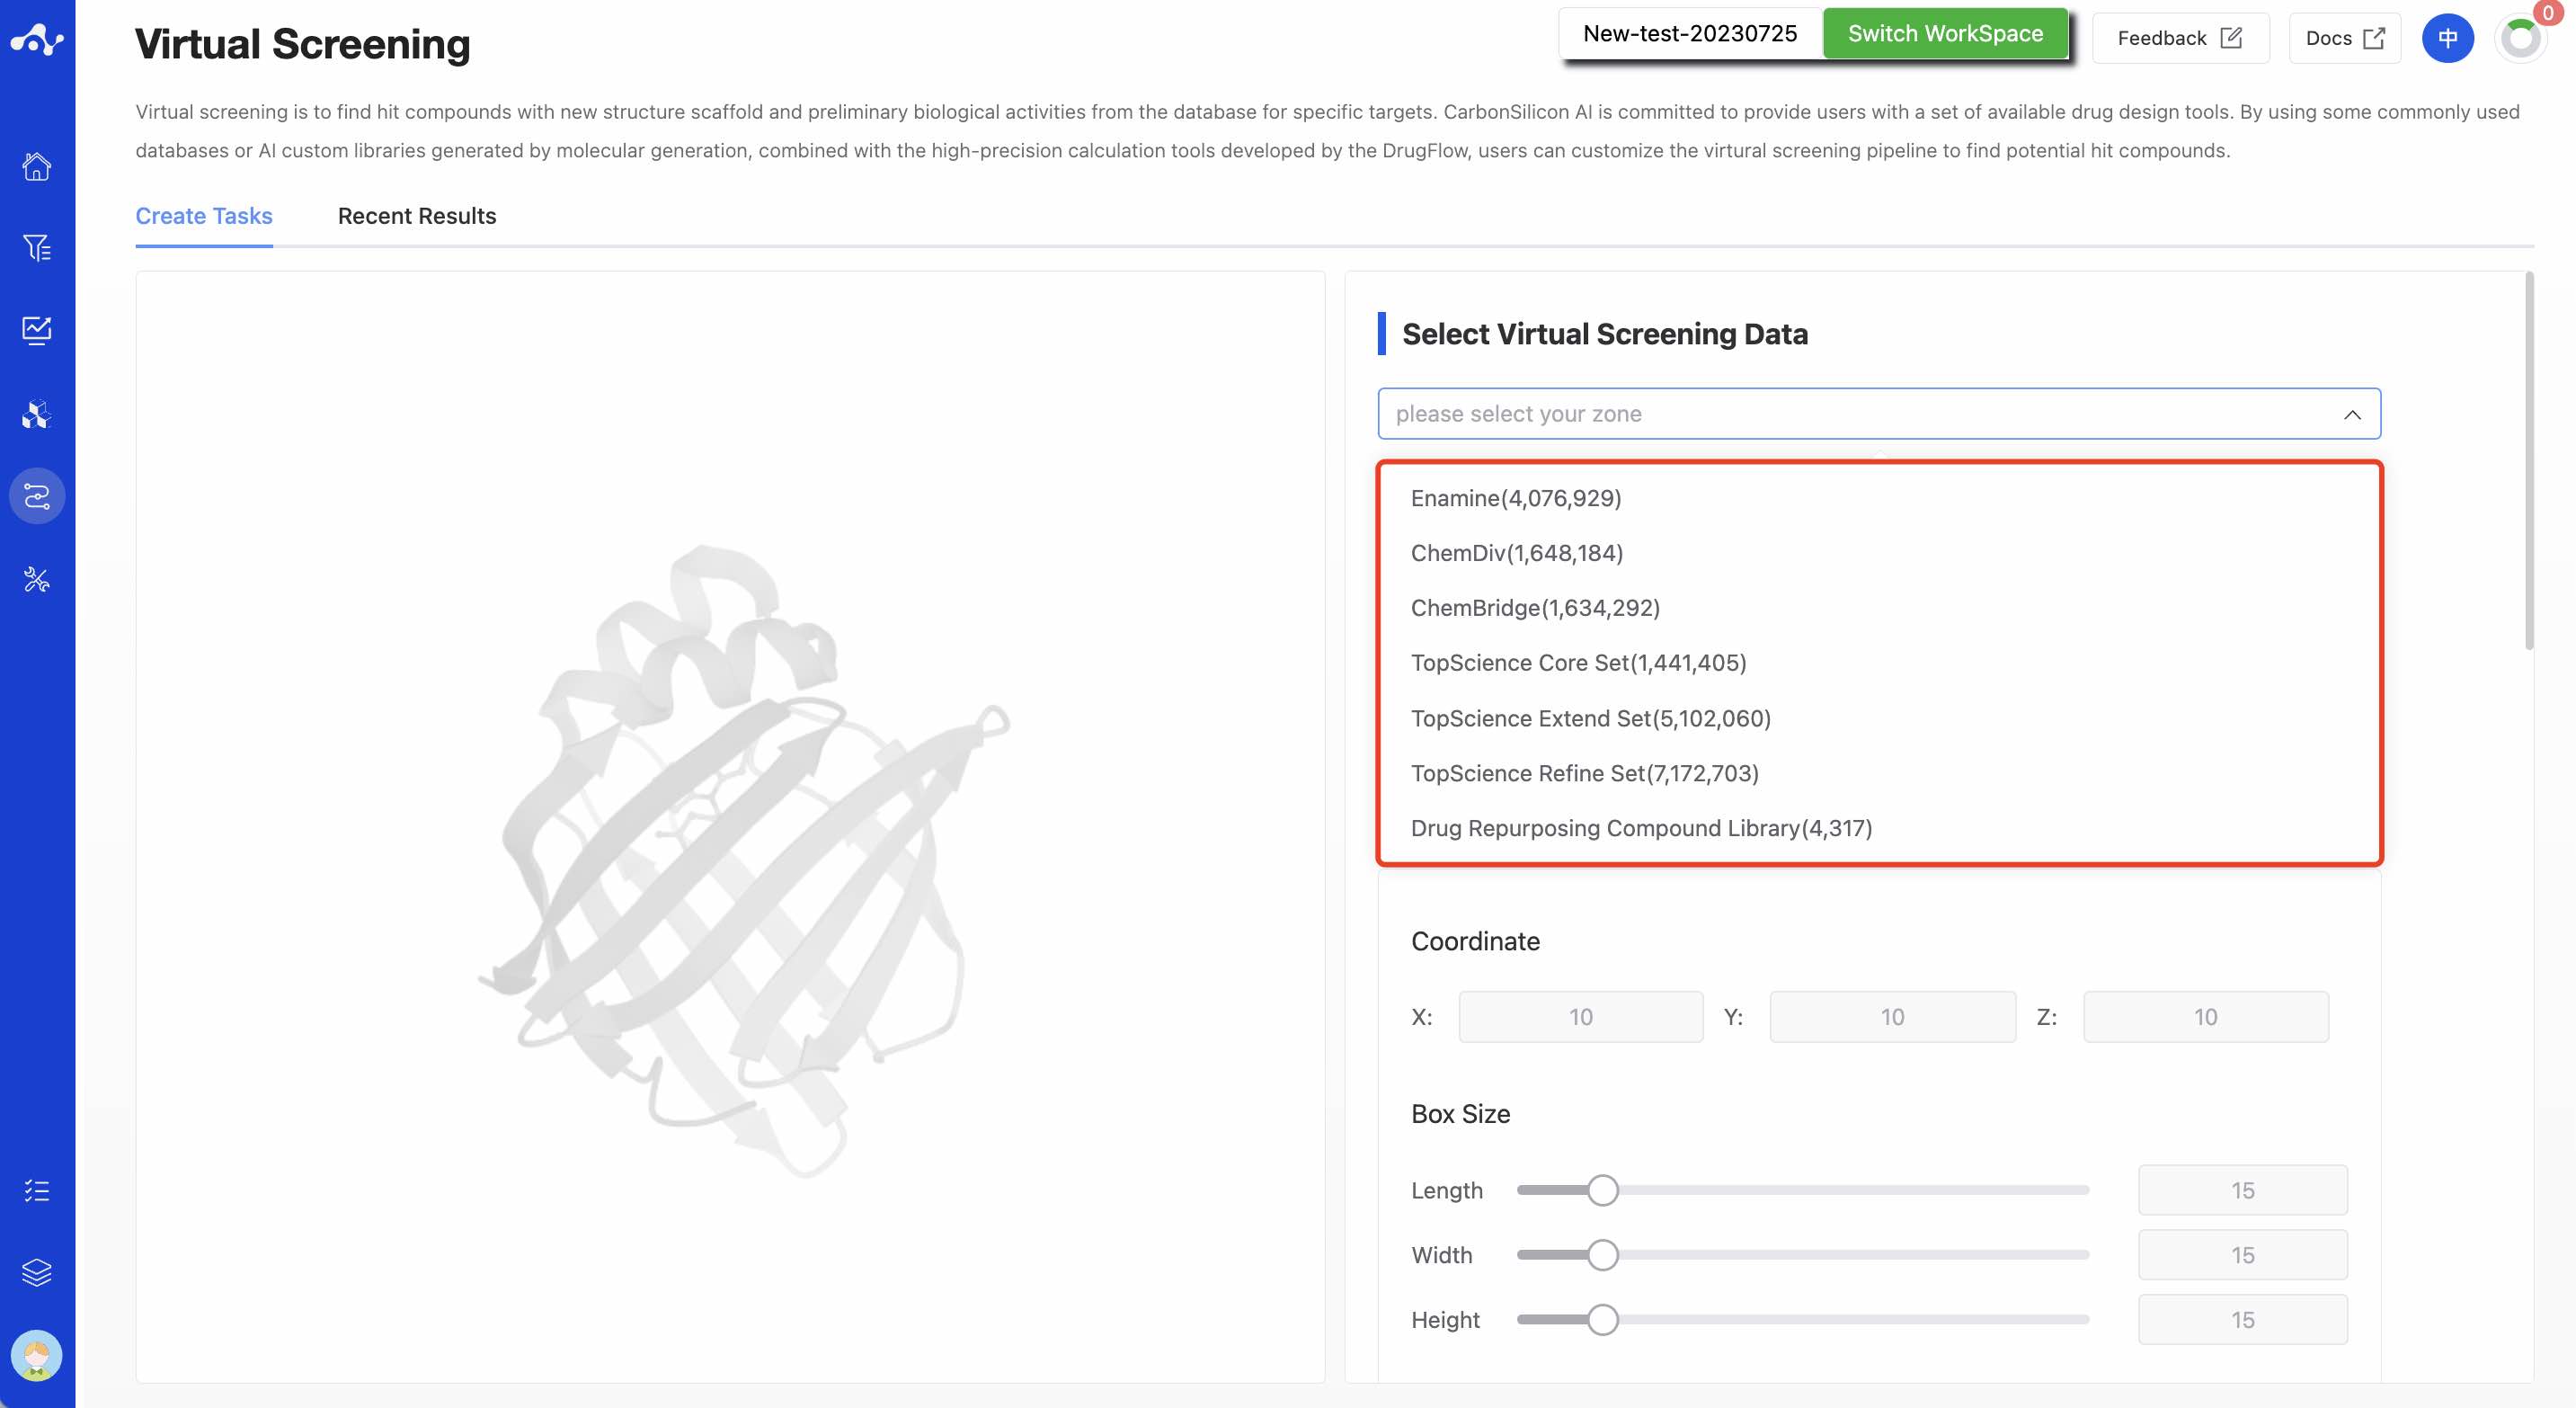Click the 'Coordinate' label

[x=1475, y=941]
